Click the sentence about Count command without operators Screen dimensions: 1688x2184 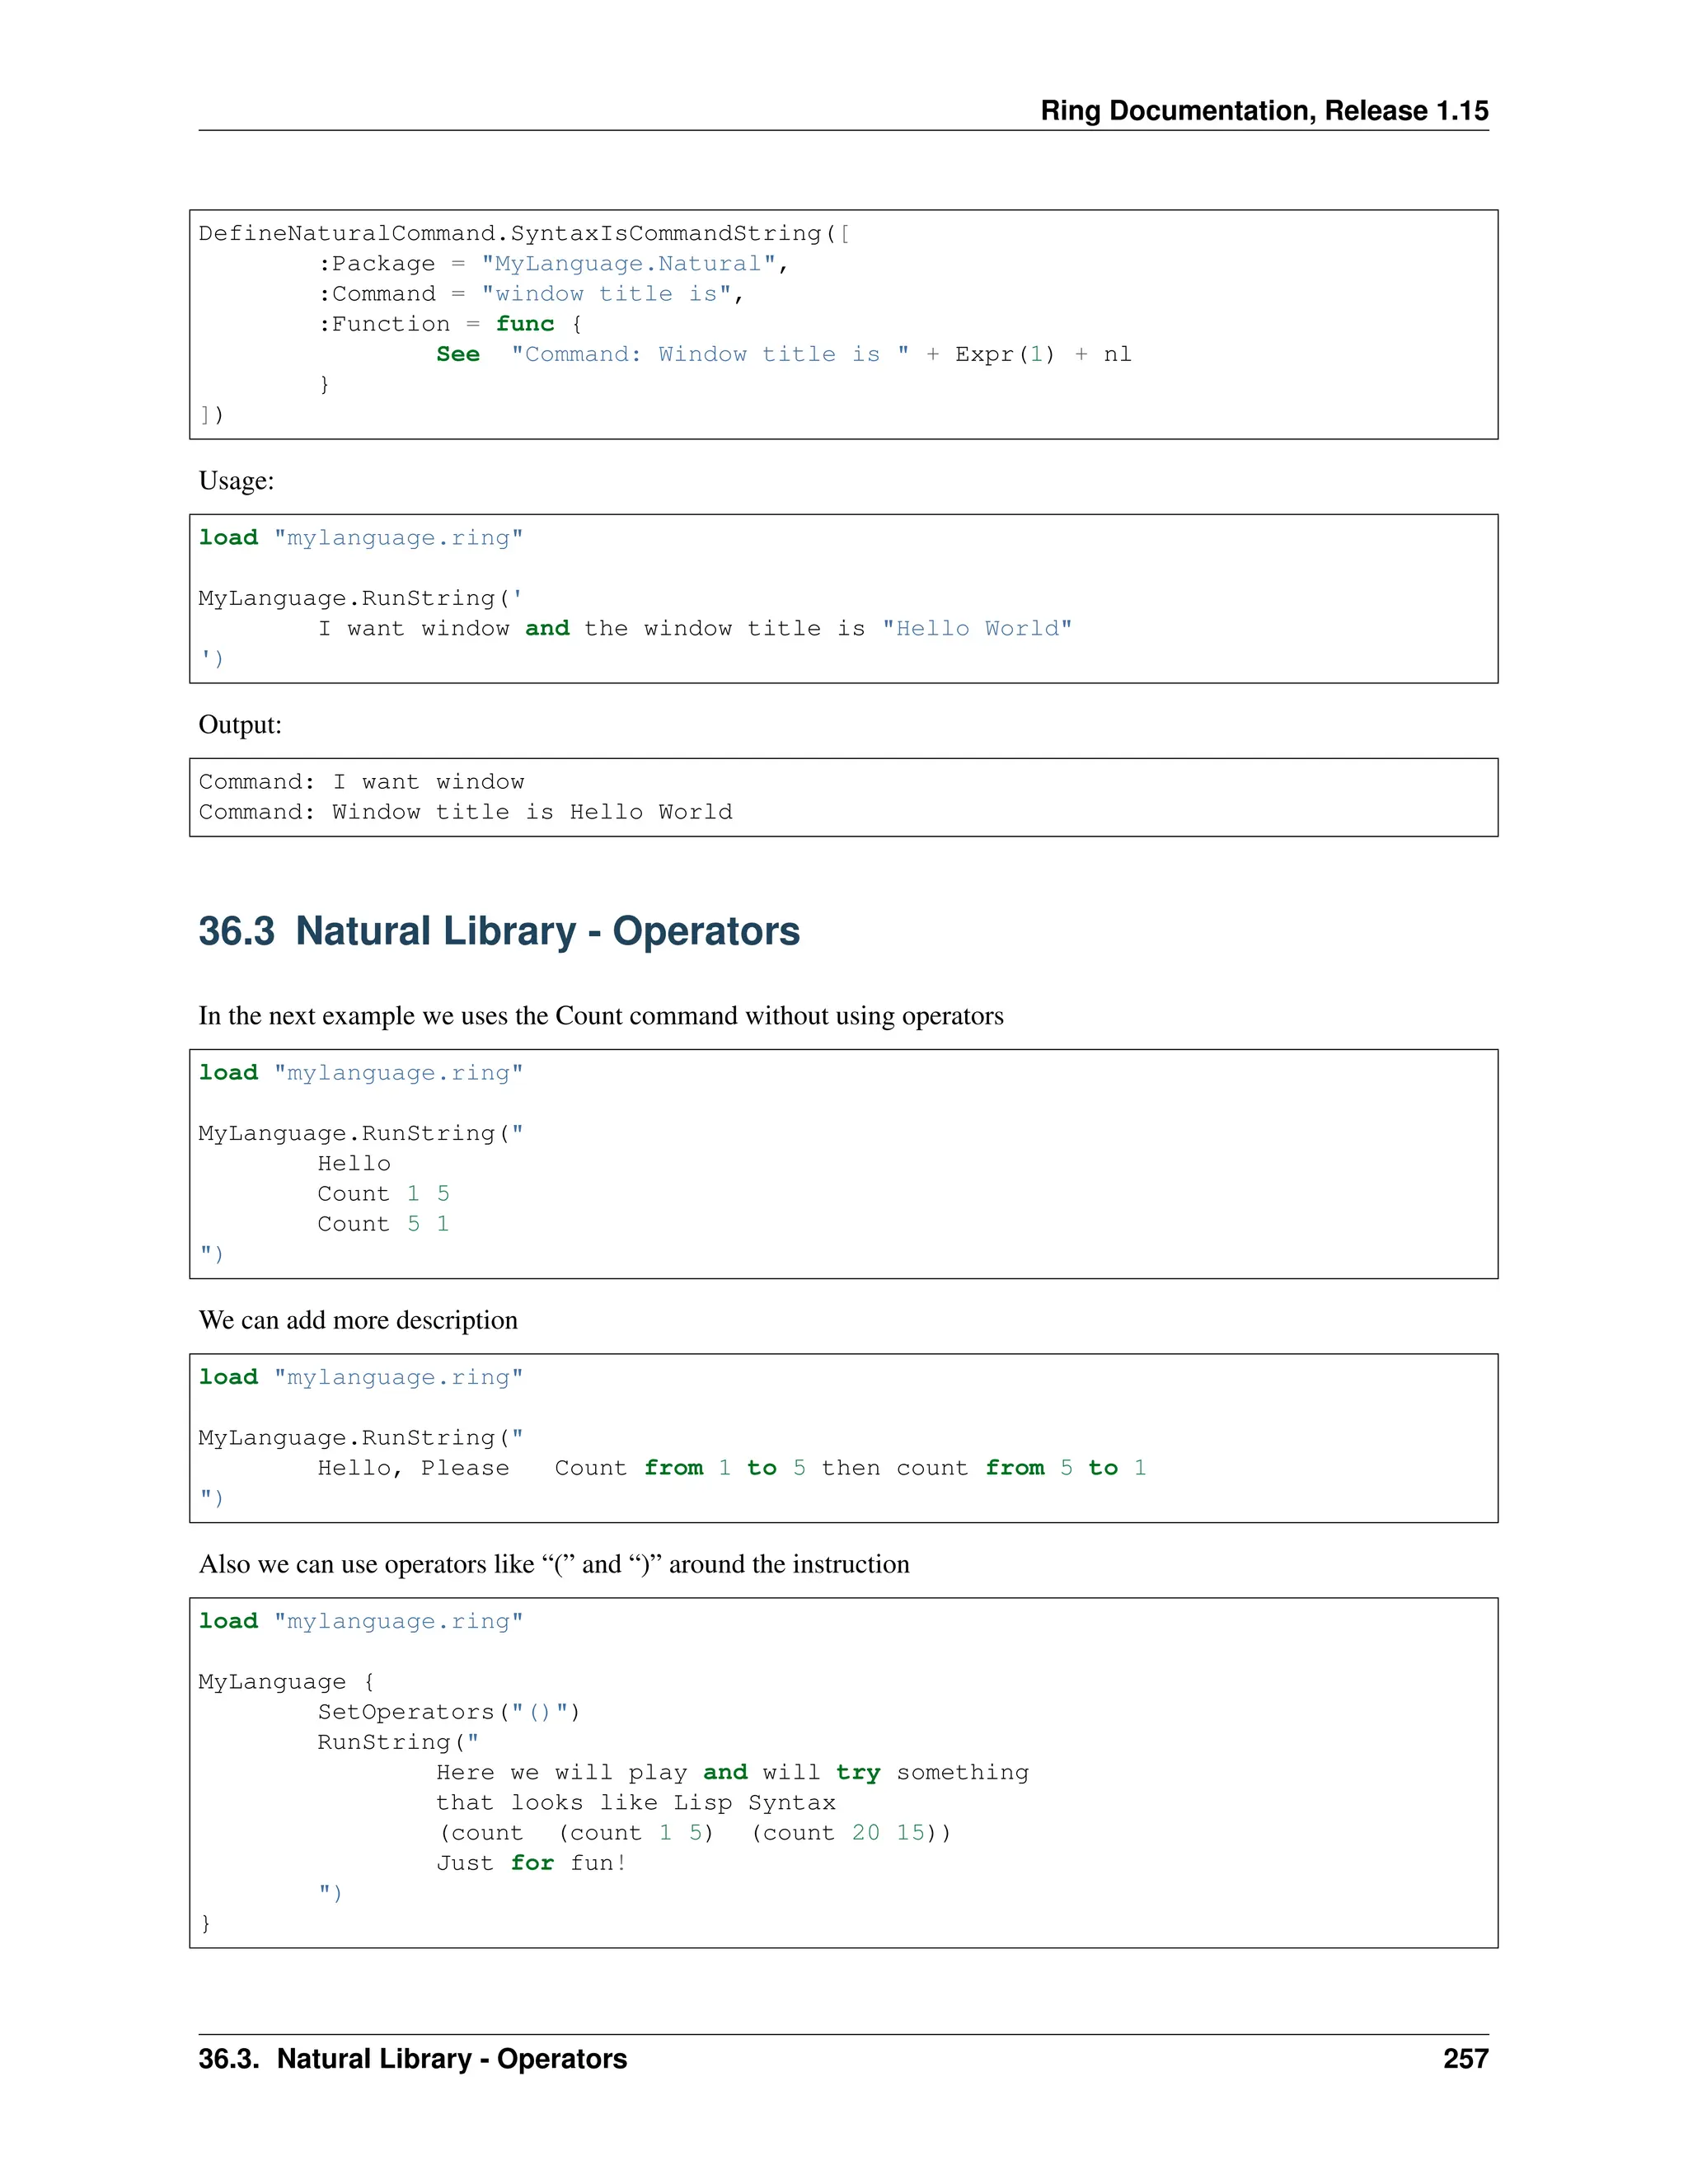(x=600, y=1016)
